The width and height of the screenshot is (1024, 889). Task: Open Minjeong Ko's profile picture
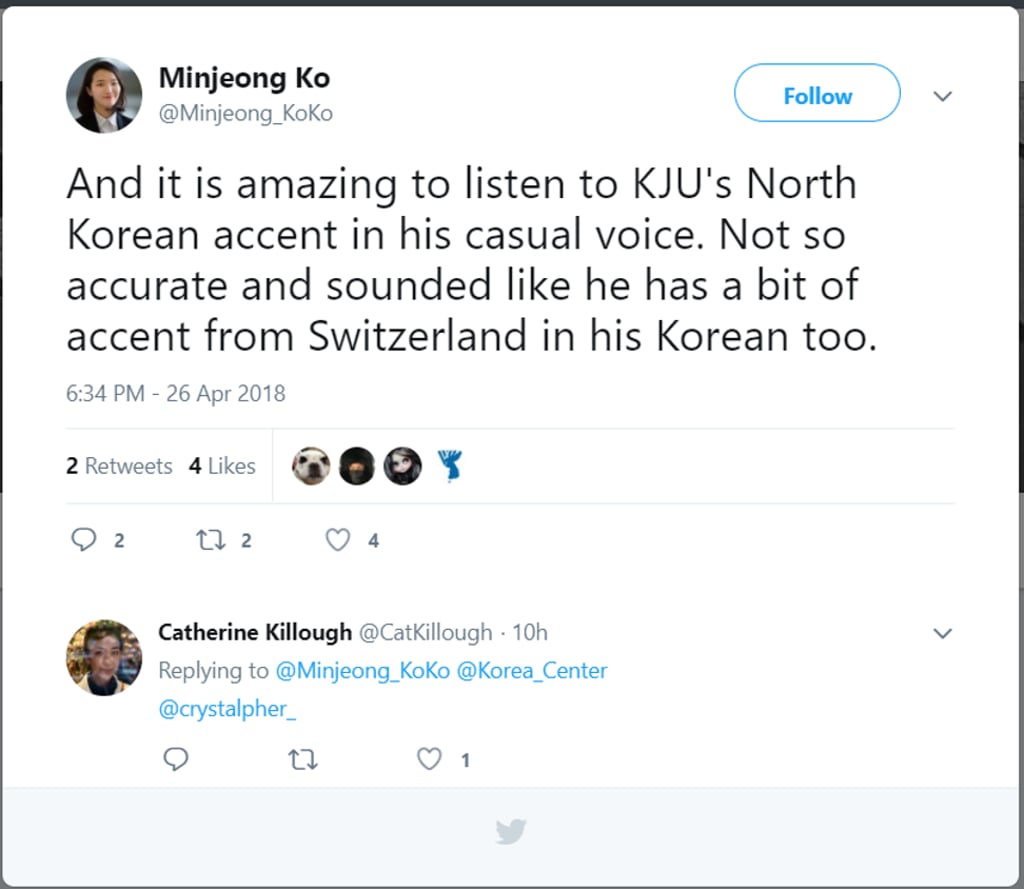tap(104, 96)
